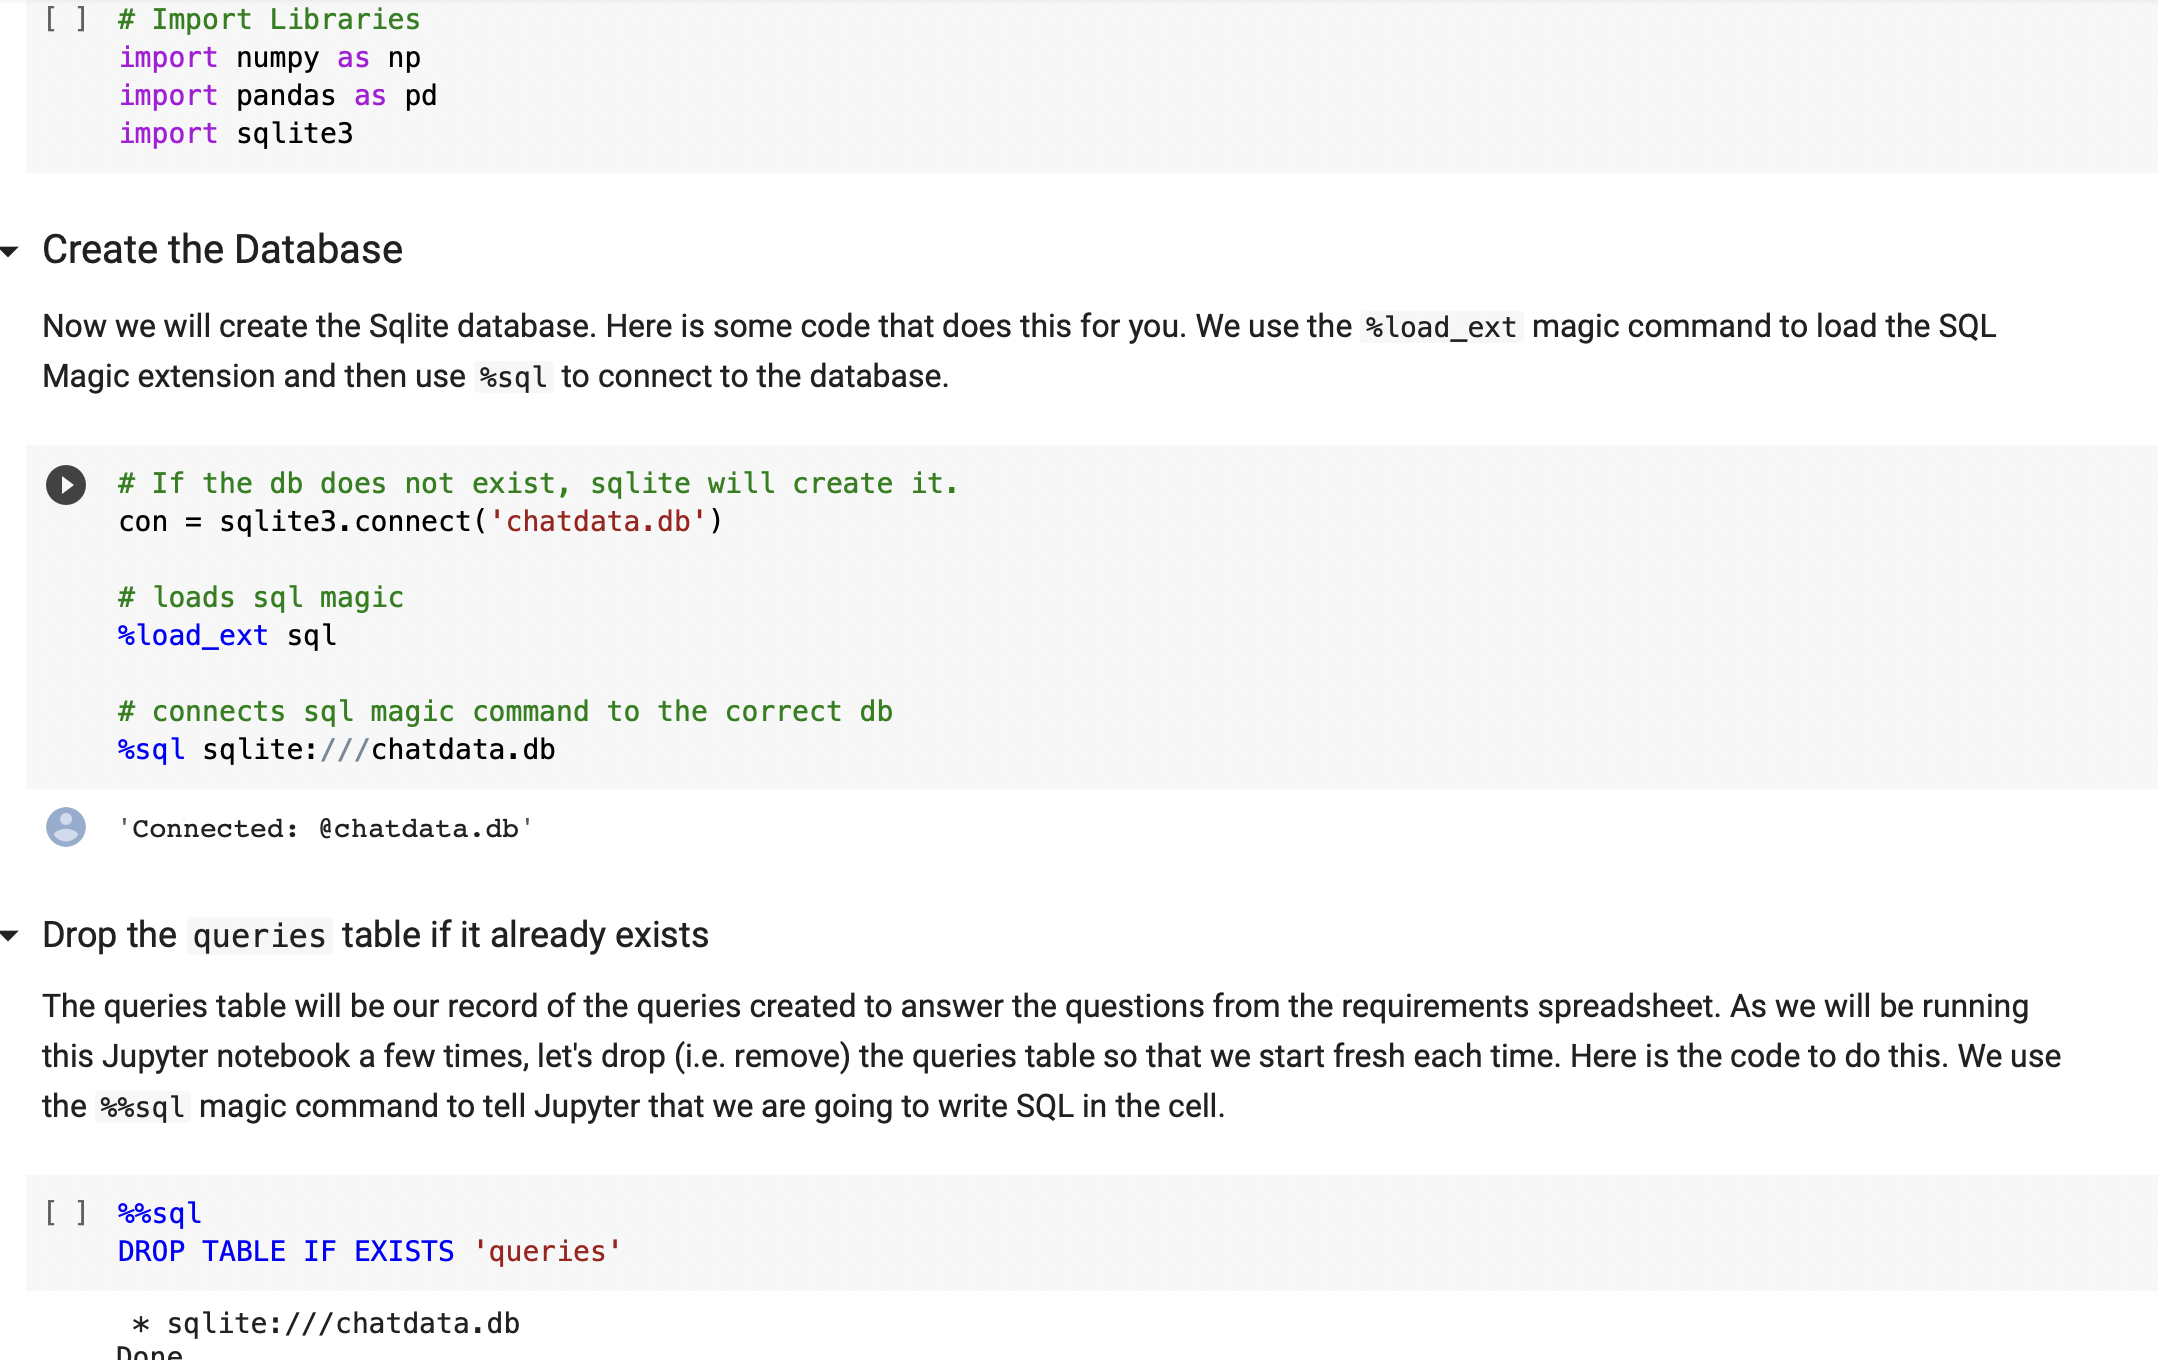Viewport: 2158px width, 1360px height.
Task: Click the Drop the queries table heading
Action: 374,934
